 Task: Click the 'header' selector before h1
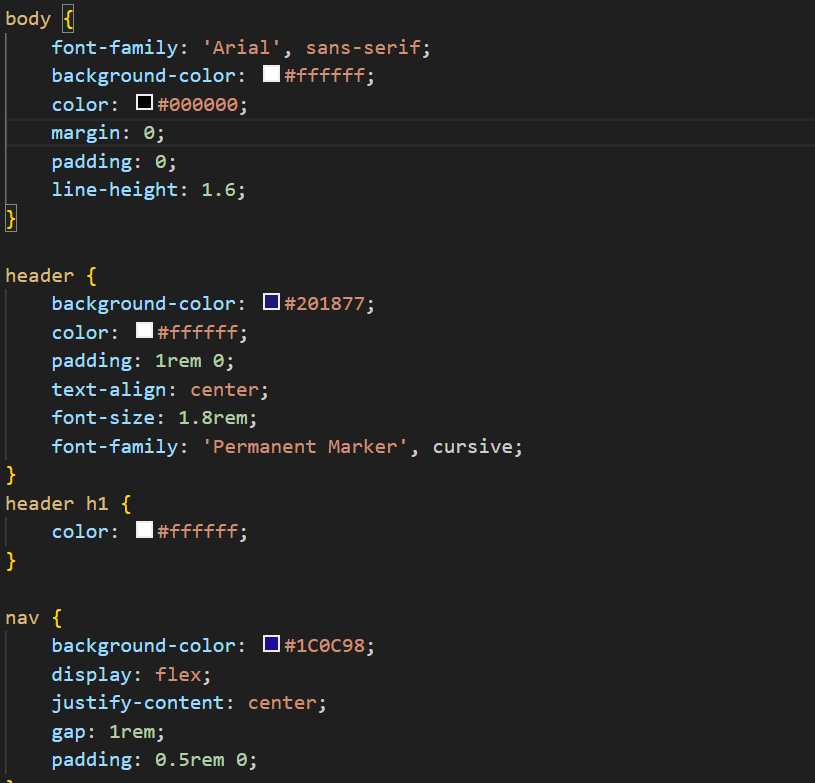(x=40, y=504)
